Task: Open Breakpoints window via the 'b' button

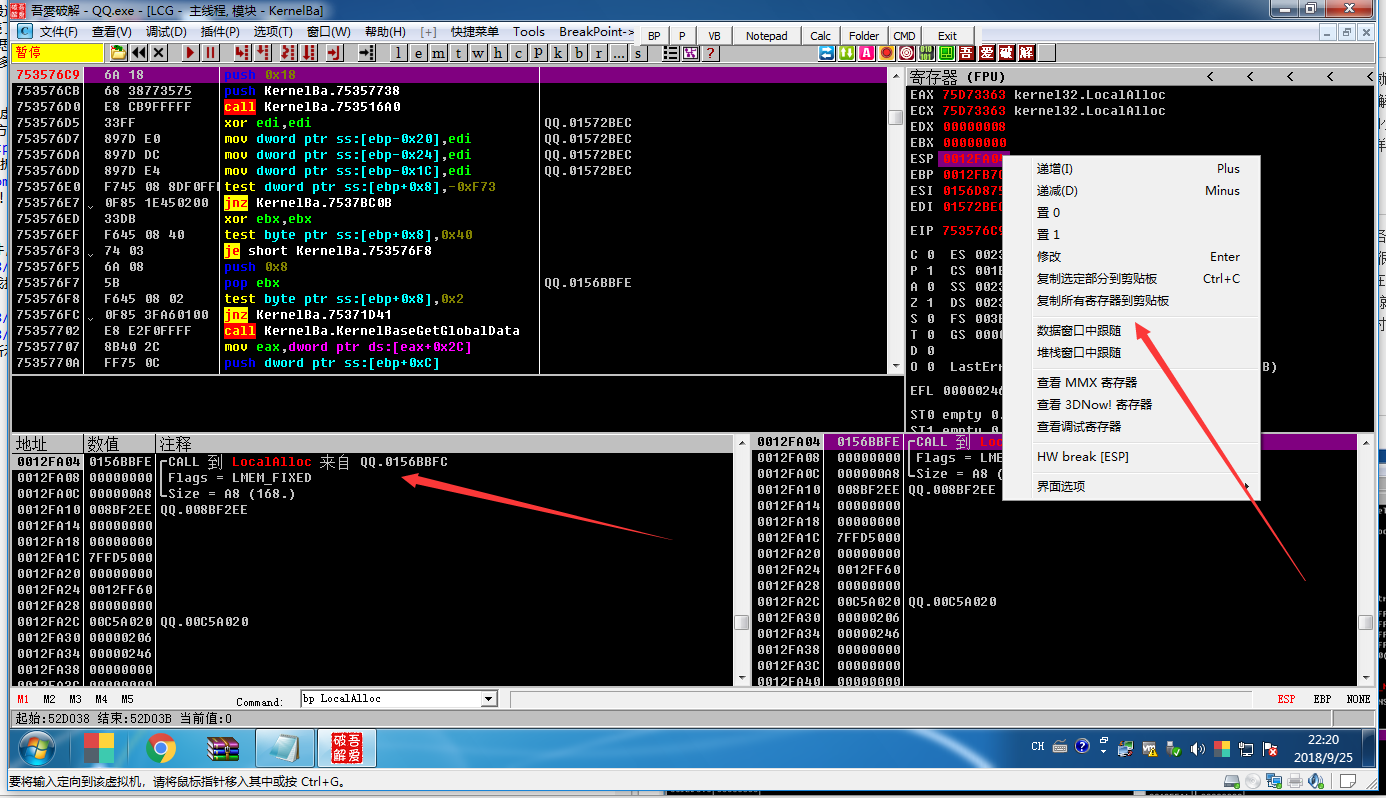Action: [578, 53]
